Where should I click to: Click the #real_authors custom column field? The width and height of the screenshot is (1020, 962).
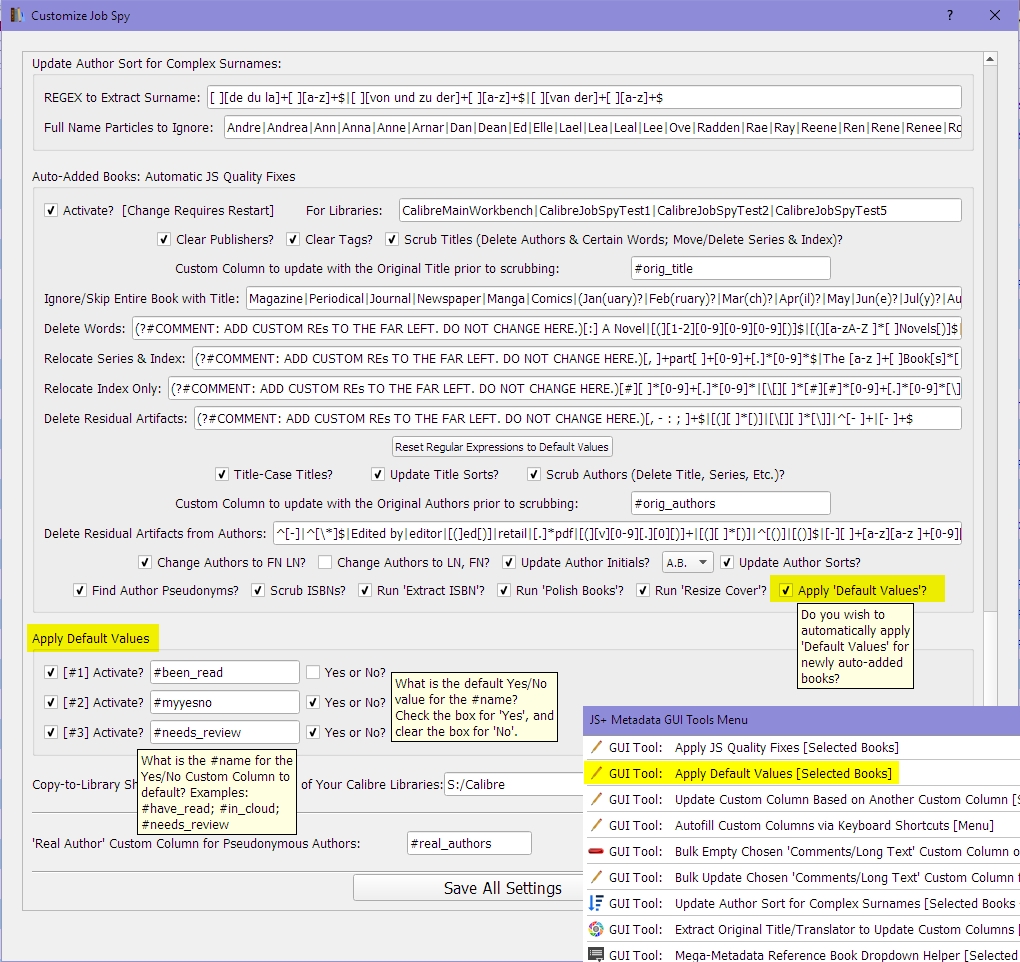[x=469, y=843]
